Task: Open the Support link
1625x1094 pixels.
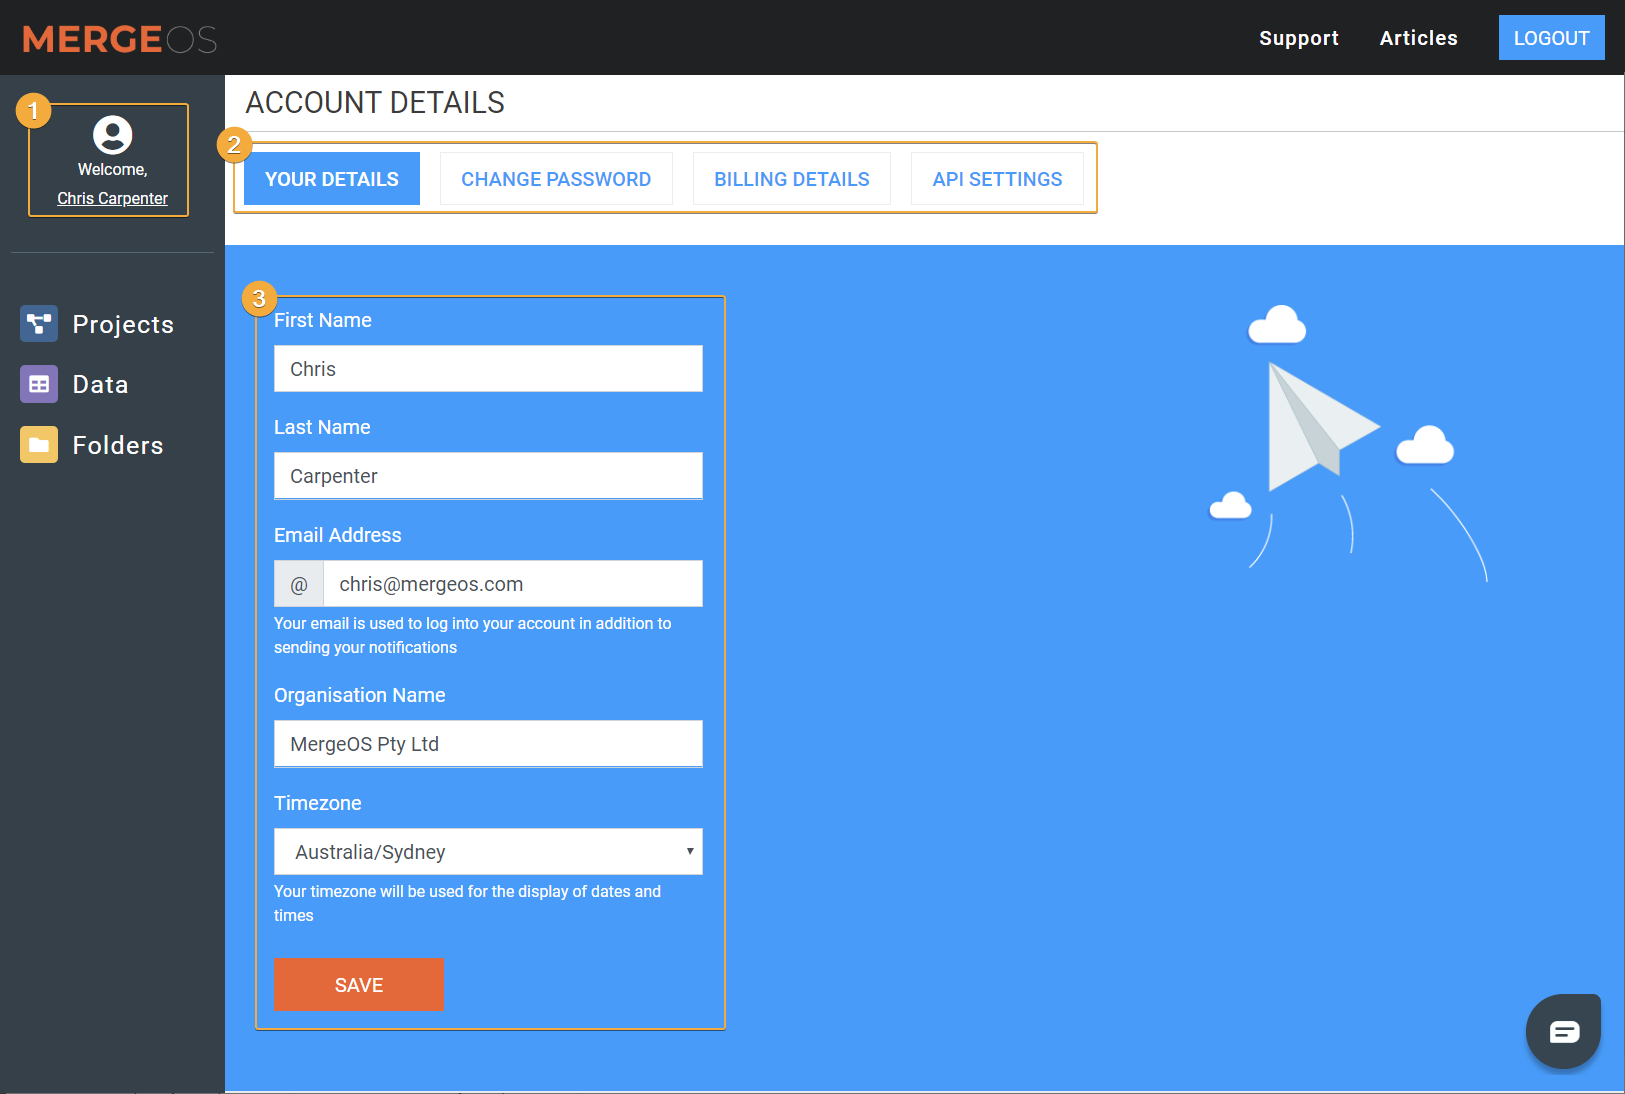Action: (x=1298, y=38)
